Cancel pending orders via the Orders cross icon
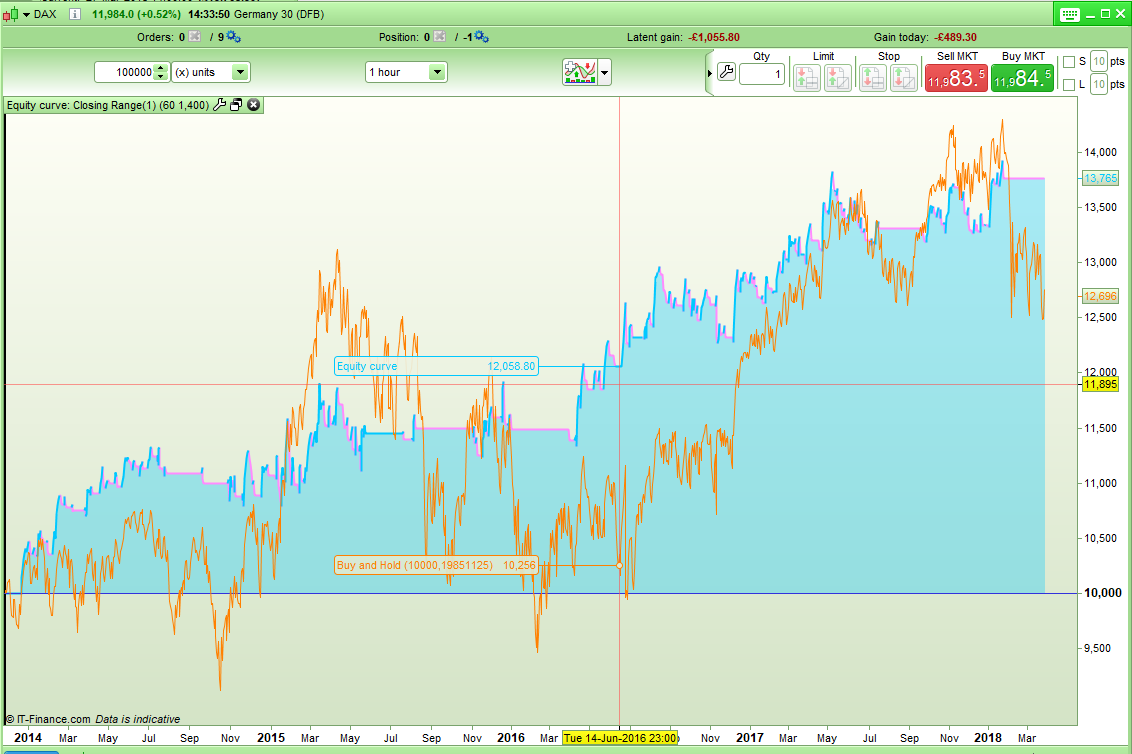The height and width of the screenshot is (754, 1132). click(x=195, y=37)
